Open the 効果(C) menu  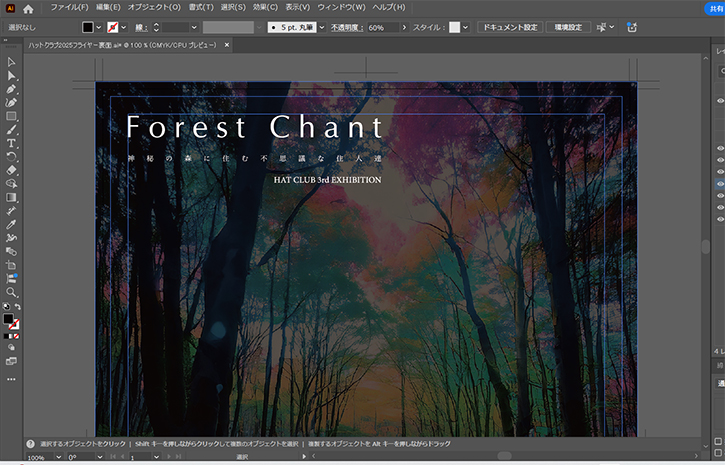[x=266, y=8]
